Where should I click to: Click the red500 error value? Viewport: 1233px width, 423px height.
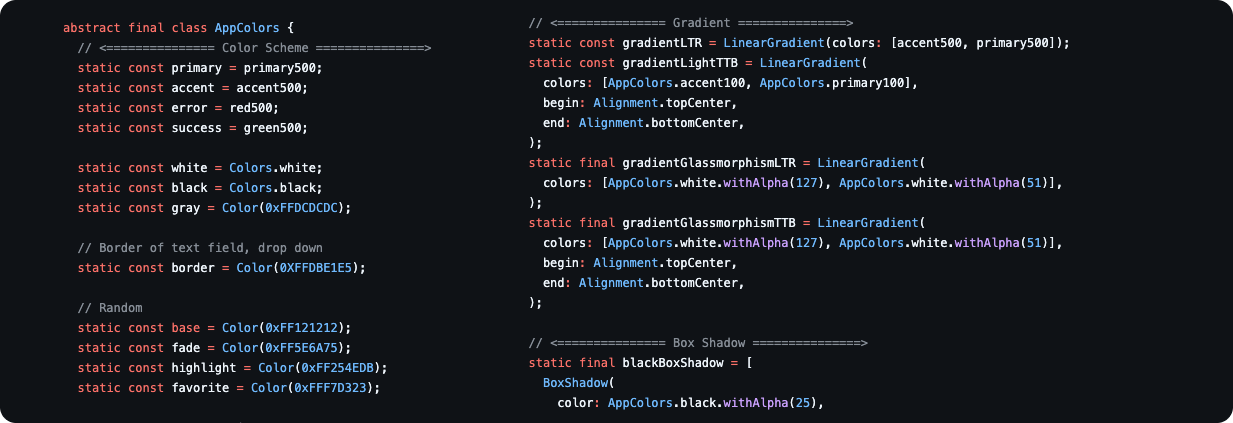tap(251, 108)
